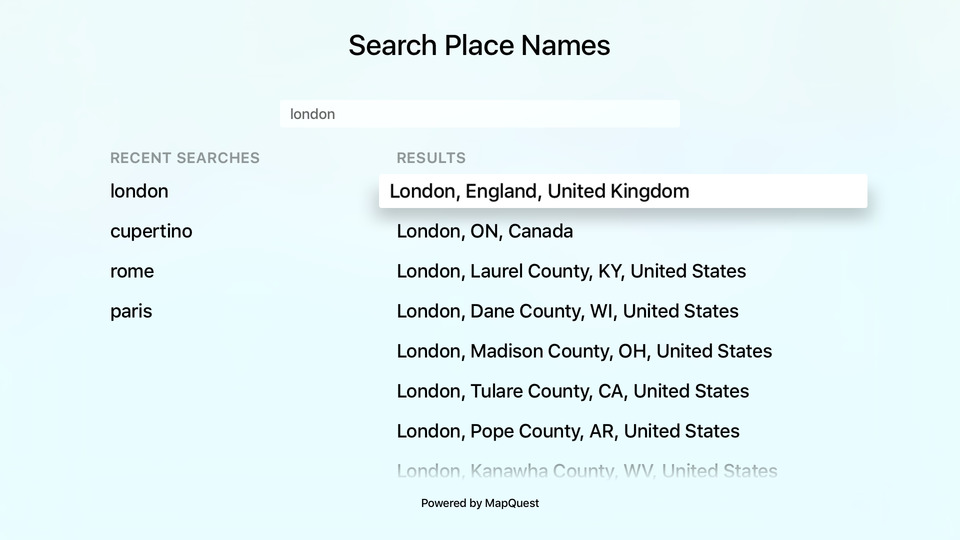Viewport: 960px width, 540px height.
Task: Select recent search rome
Action: (132, 271)
